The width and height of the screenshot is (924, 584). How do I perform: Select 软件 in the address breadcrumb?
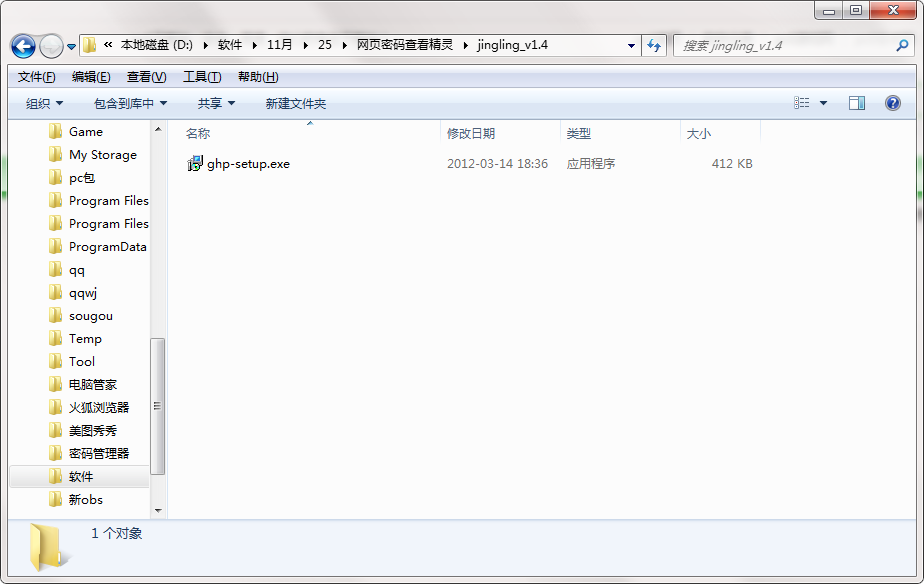pos(230,45)
